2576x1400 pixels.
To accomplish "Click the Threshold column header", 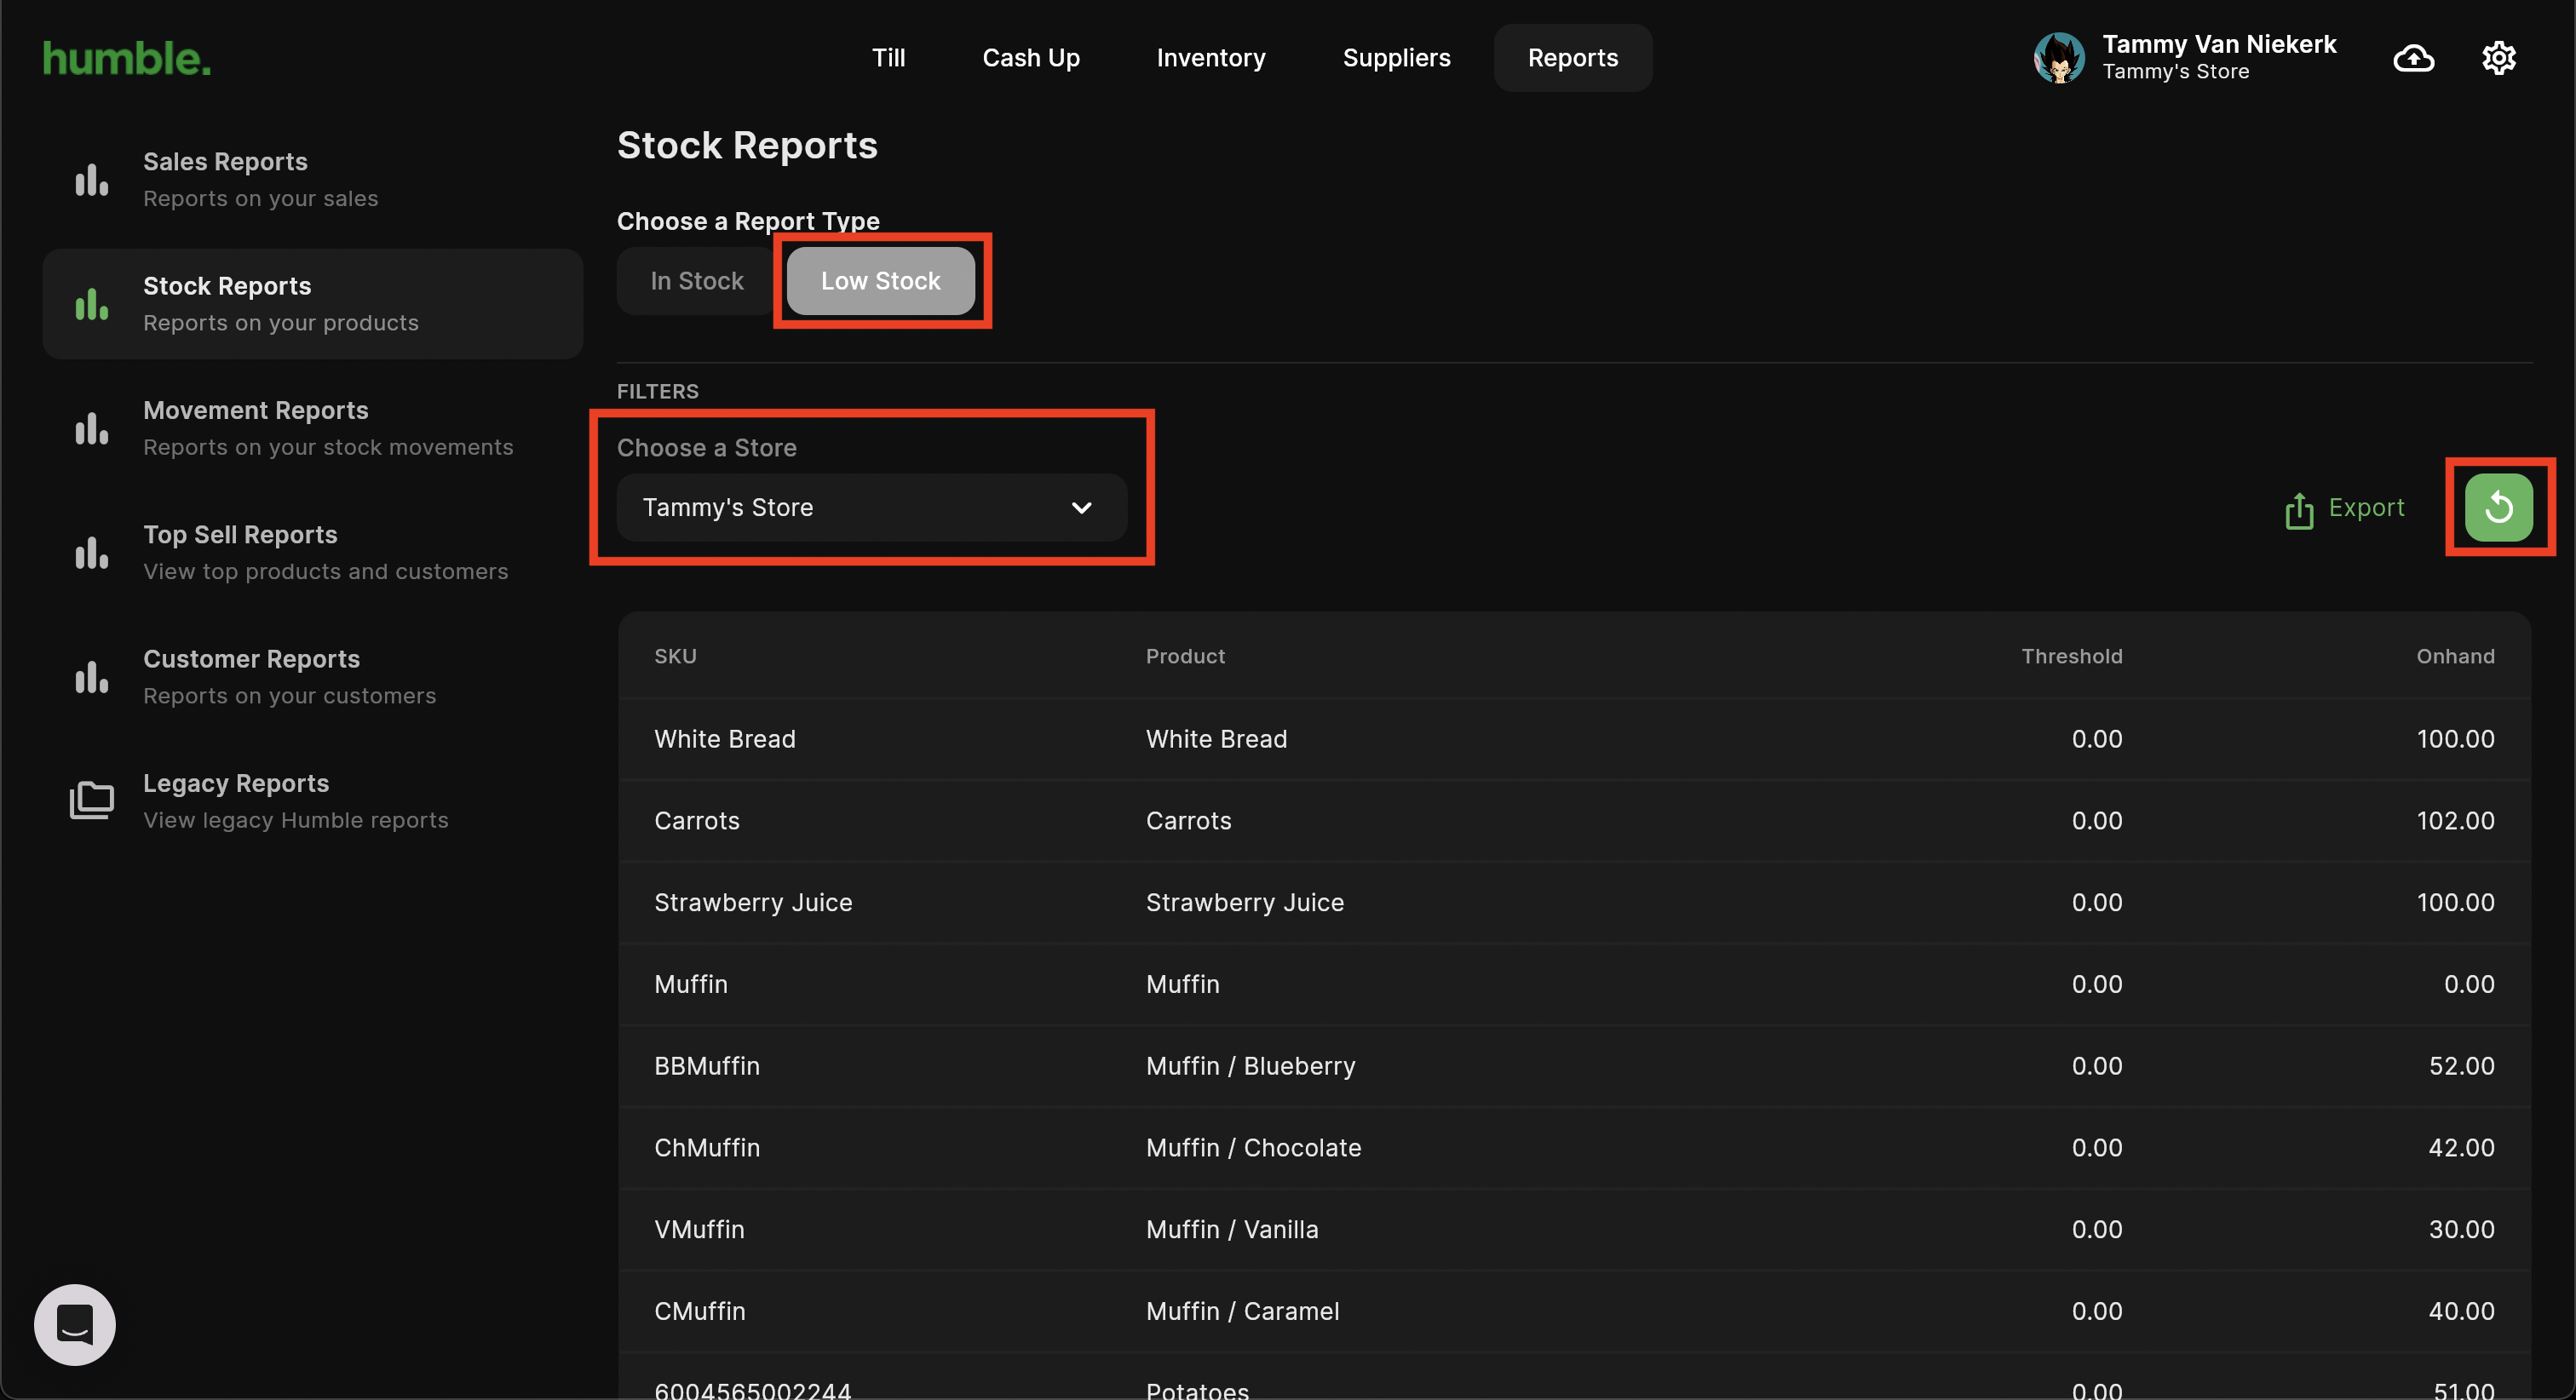I will [x=2071, y=656].
